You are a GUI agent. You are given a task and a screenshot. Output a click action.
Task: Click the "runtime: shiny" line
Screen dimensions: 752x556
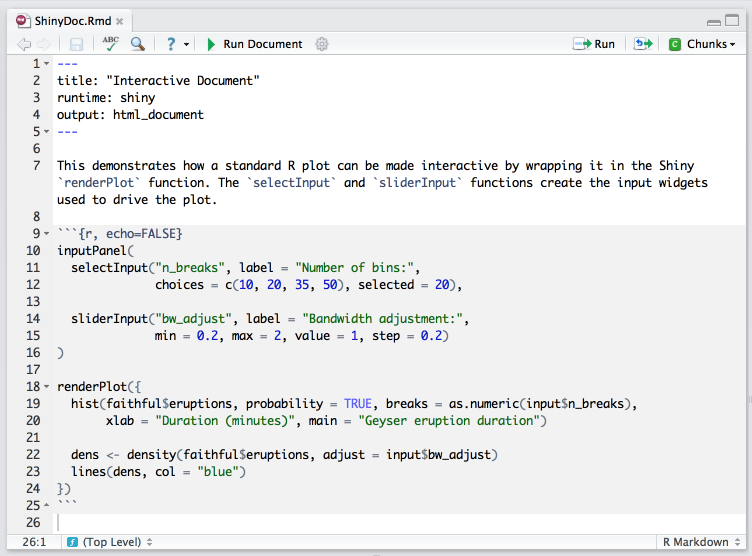point(106,98)
